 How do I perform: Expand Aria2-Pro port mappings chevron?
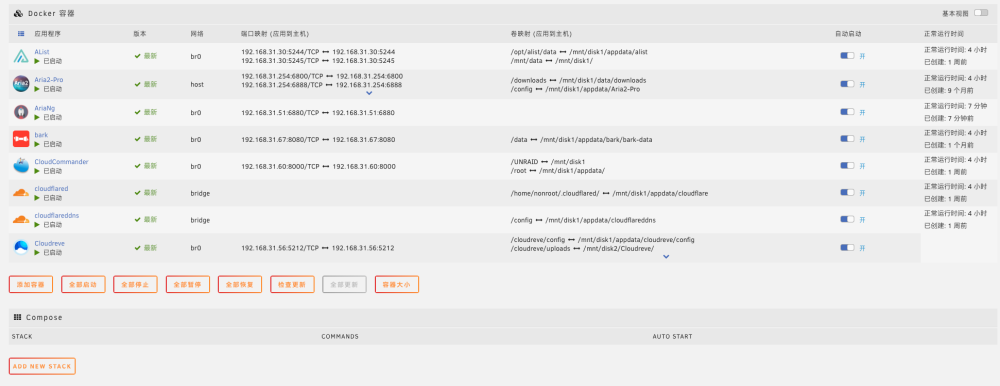coord(369,93)
